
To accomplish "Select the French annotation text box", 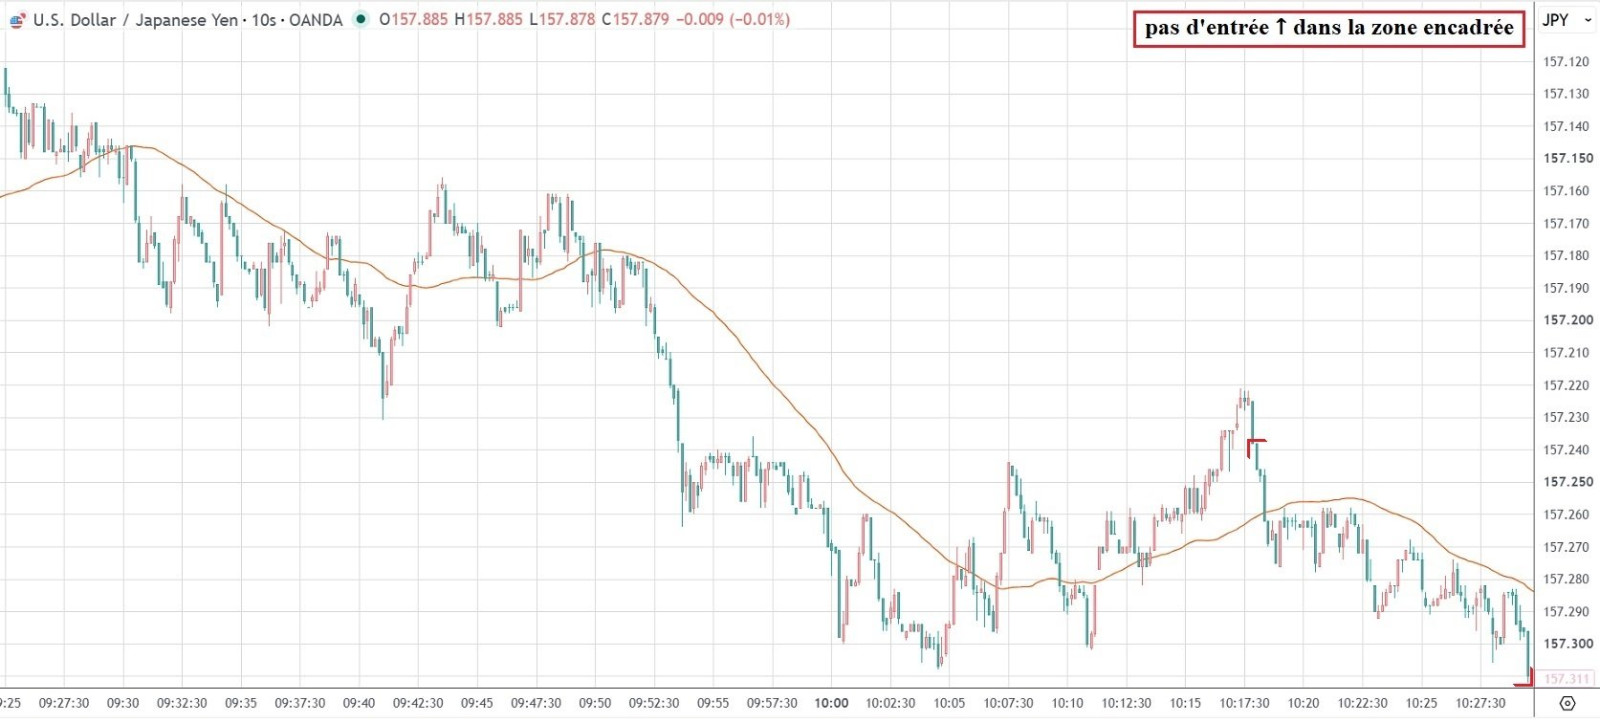I will pos(1329,28).
